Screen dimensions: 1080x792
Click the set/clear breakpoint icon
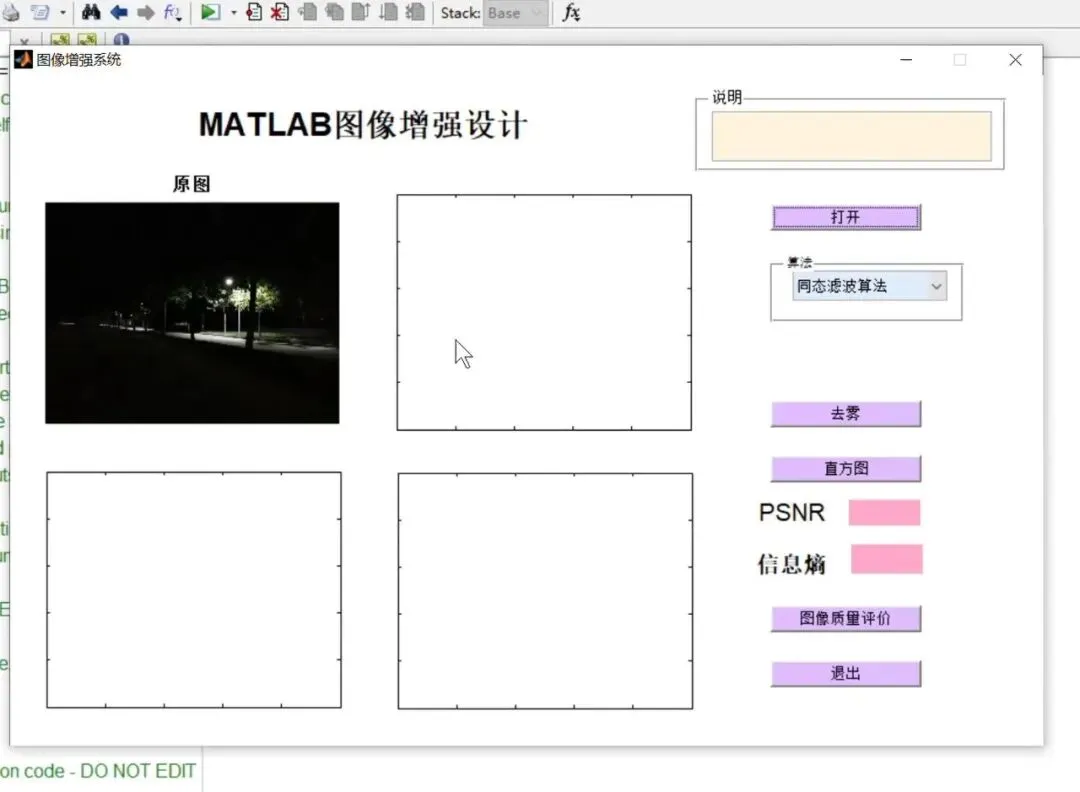click(253, 12)
